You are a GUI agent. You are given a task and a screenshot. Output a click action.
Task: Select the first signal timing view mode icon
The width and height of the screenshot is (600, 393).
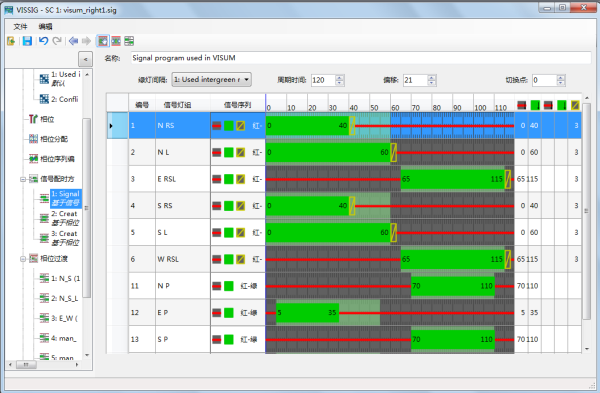point(103,41)
